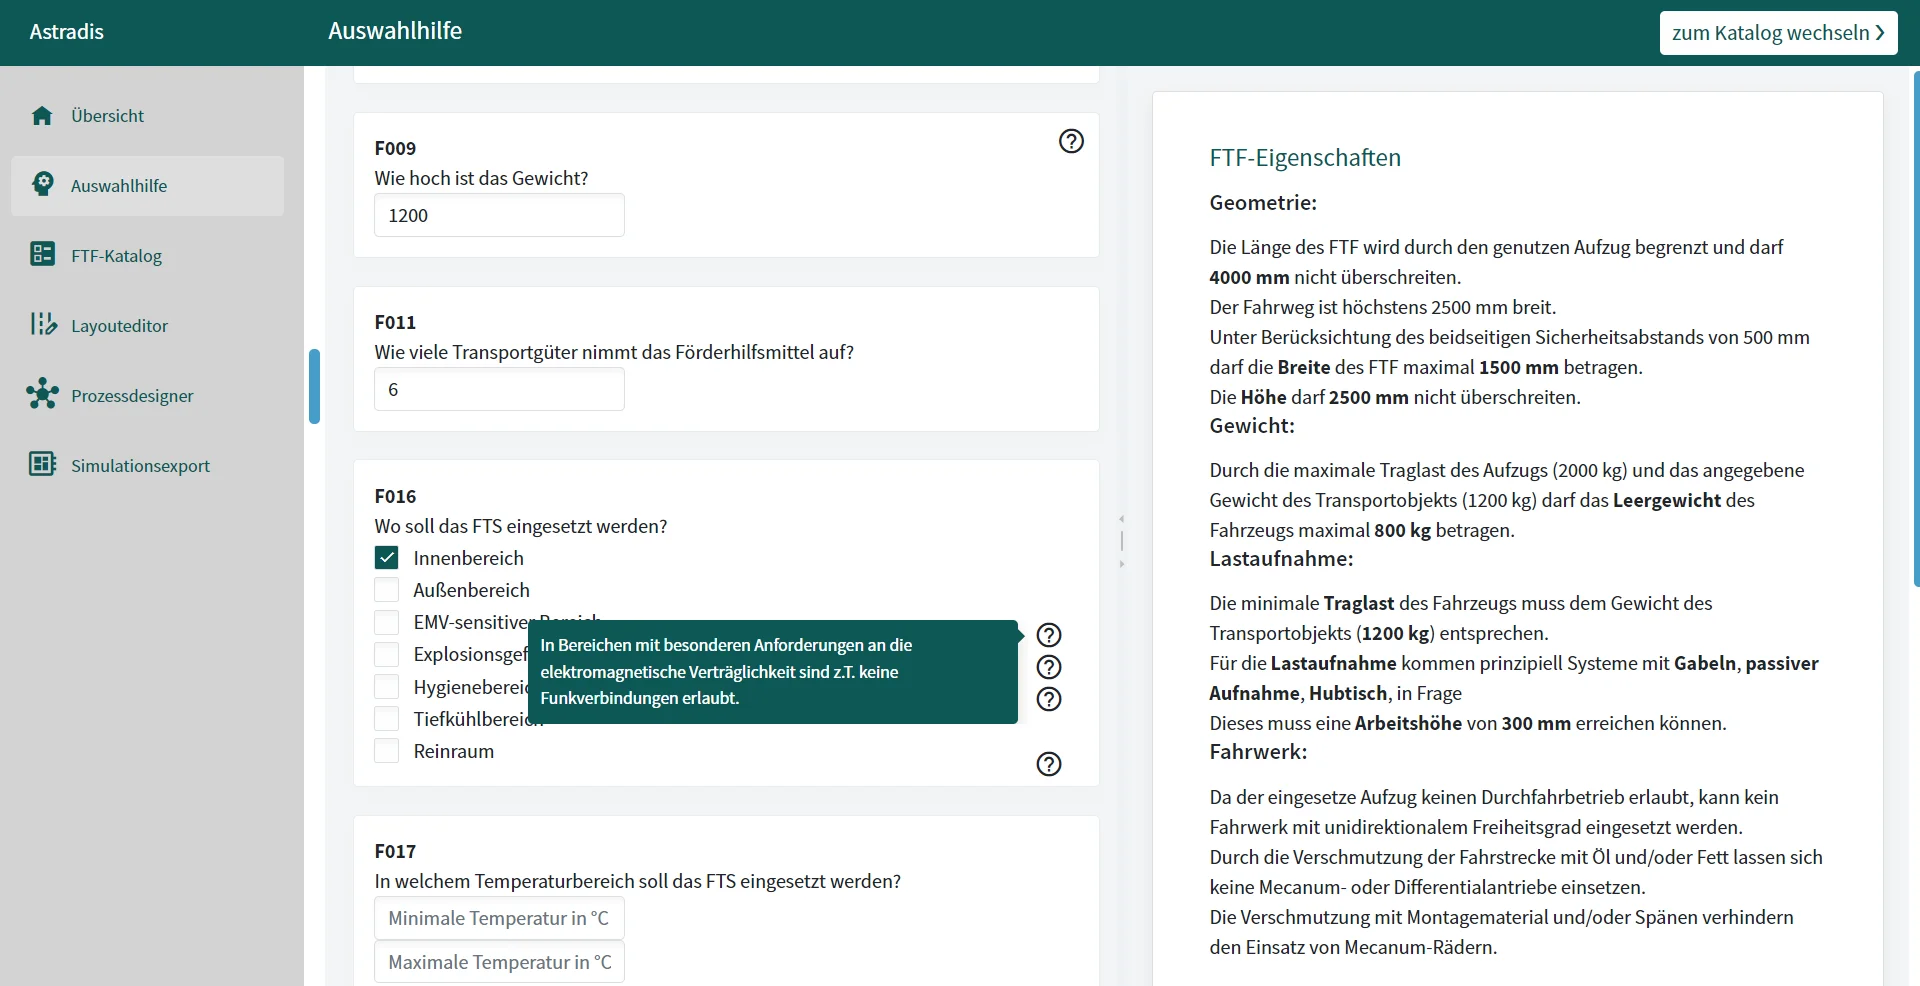Click the Astradis title in the header

[x=67, y=32]
